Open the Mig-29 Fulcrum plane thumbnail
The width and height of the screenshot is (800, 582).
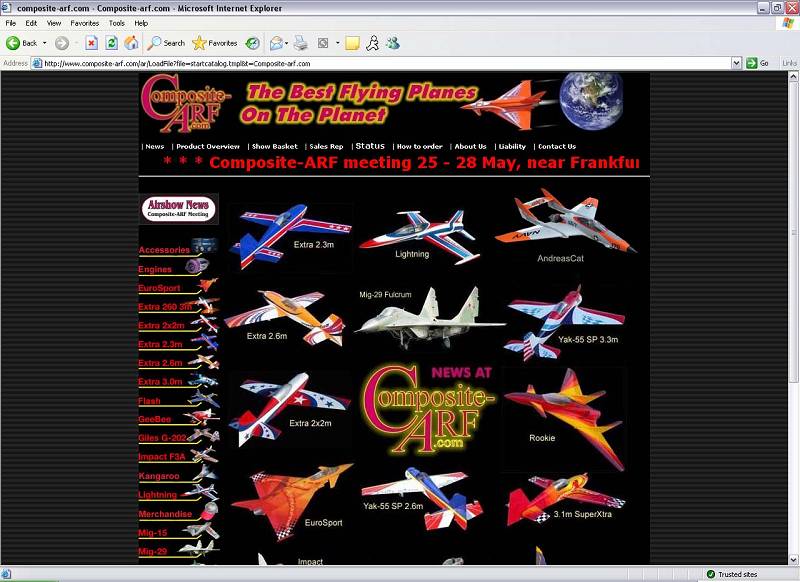point(416,320)
